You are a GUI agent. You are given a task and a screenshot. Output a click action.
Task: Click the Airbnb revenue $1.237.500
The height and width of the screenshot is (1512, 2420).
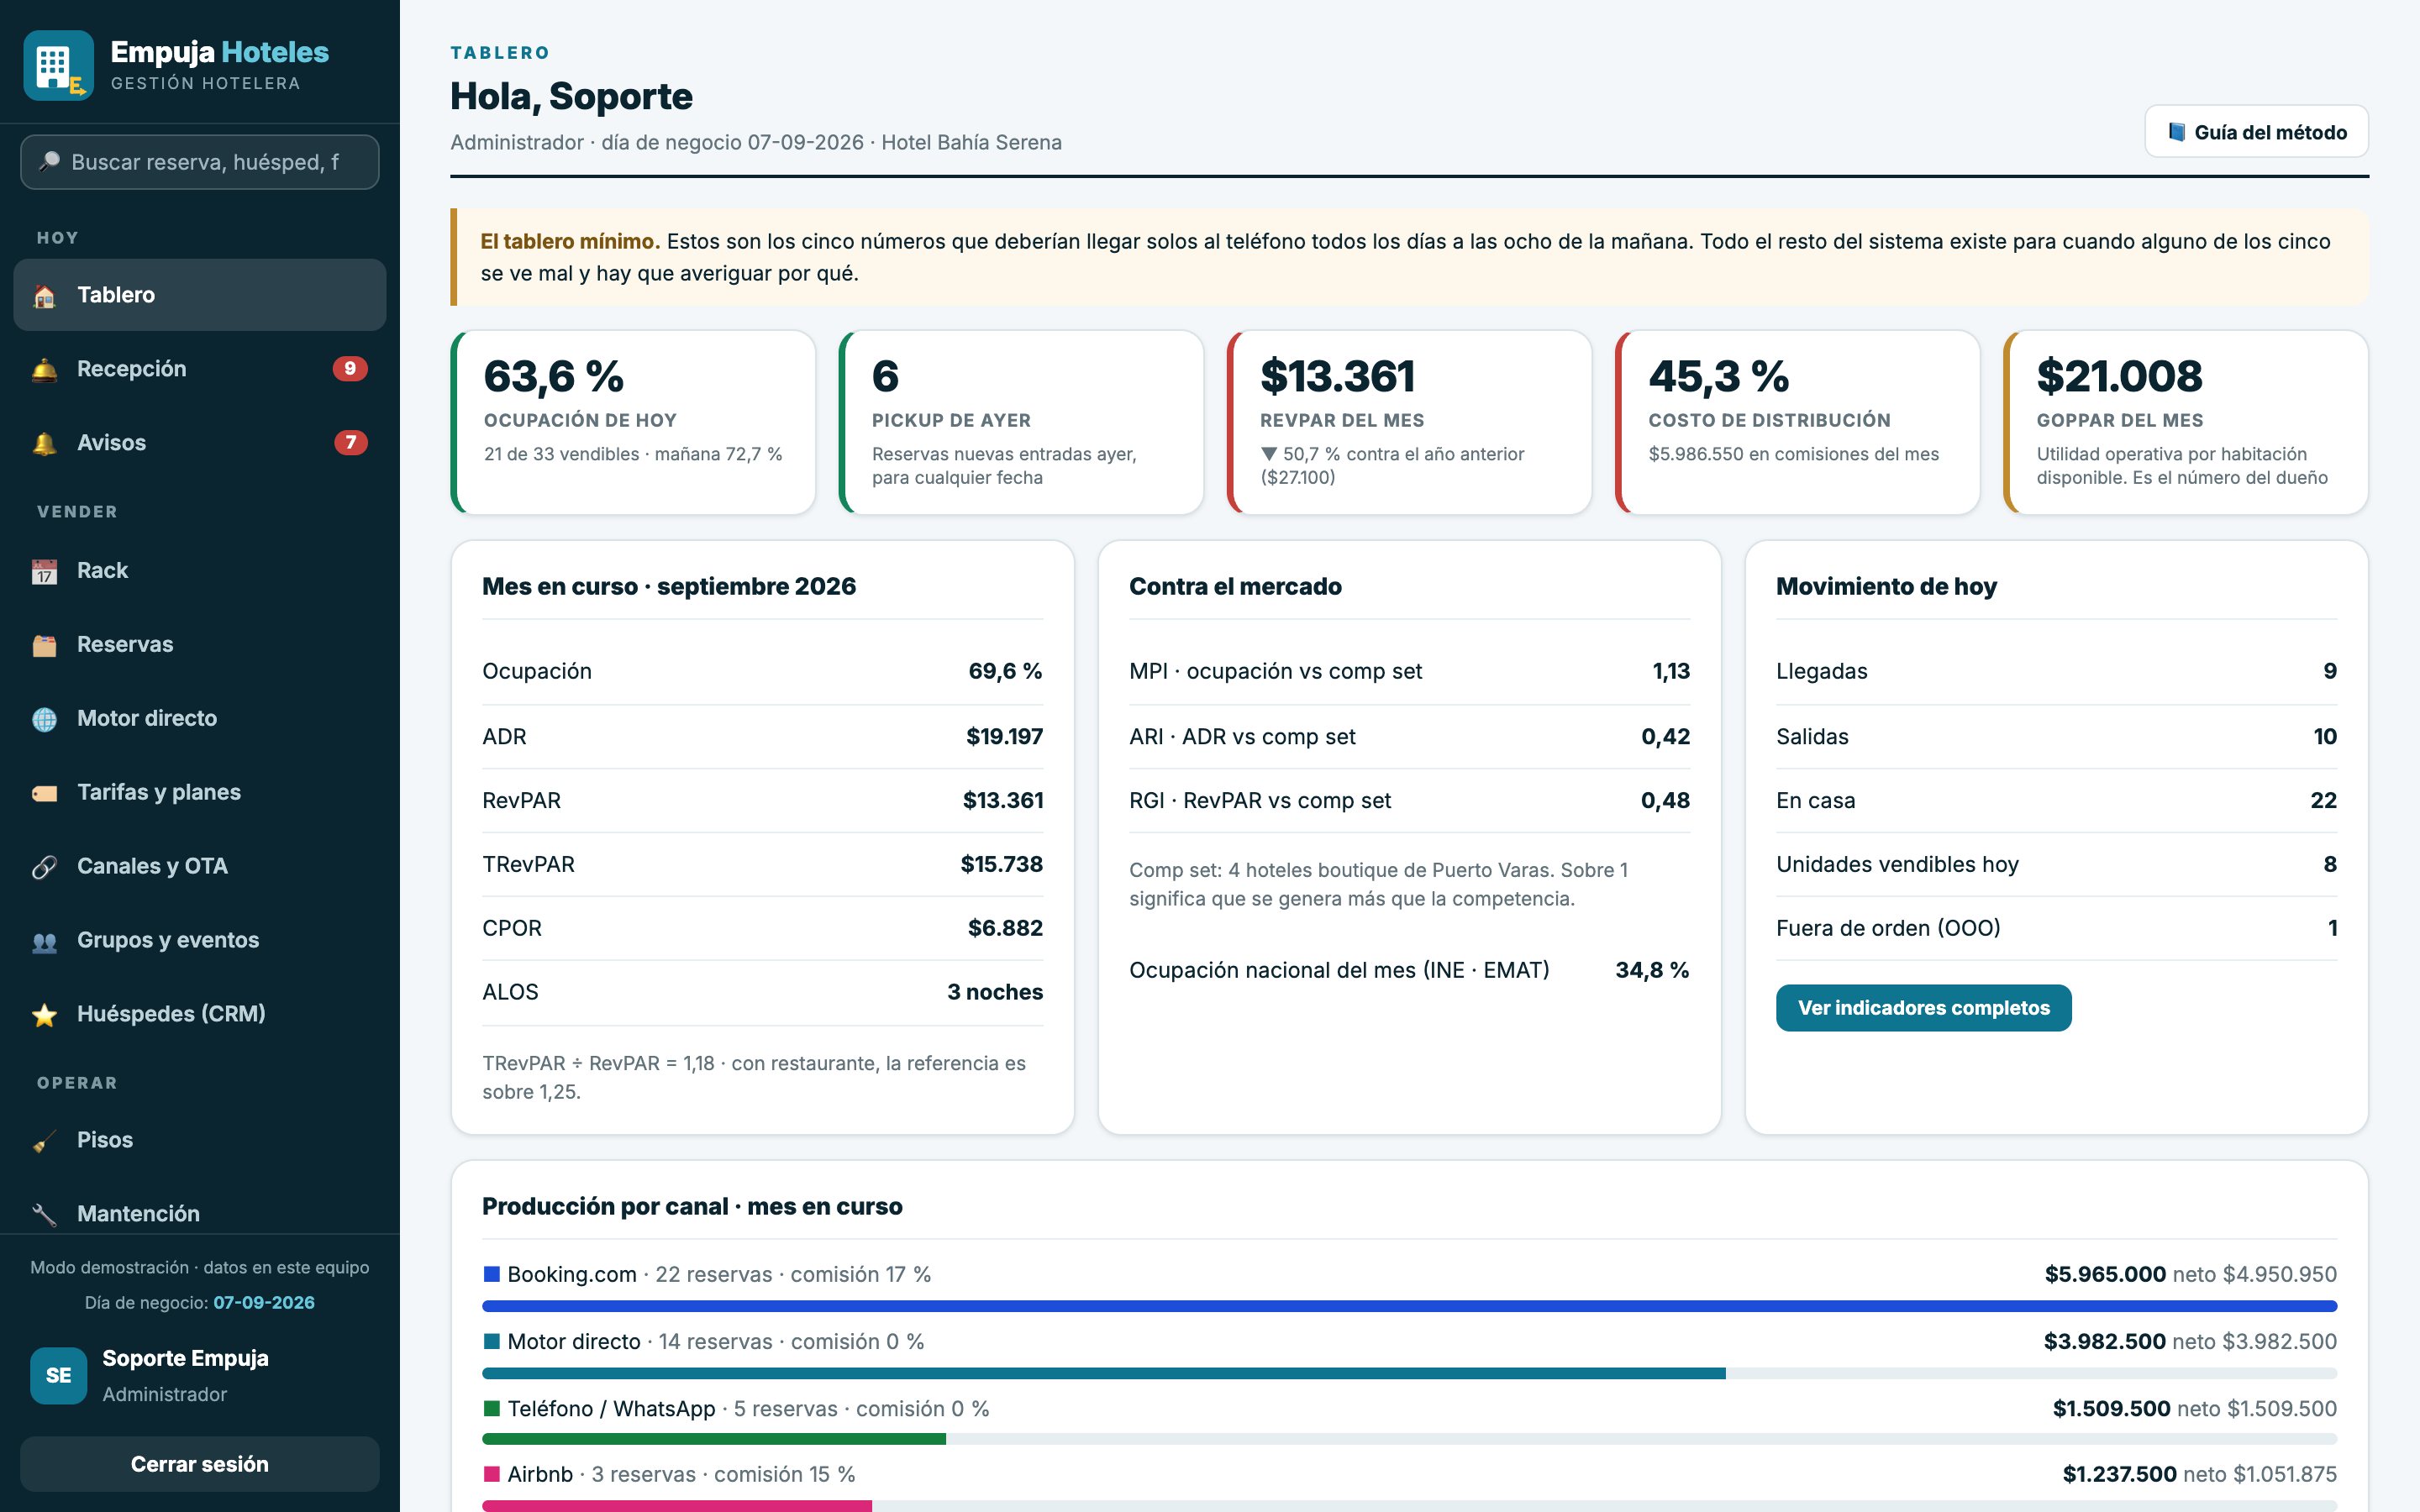(2119, 1474)
